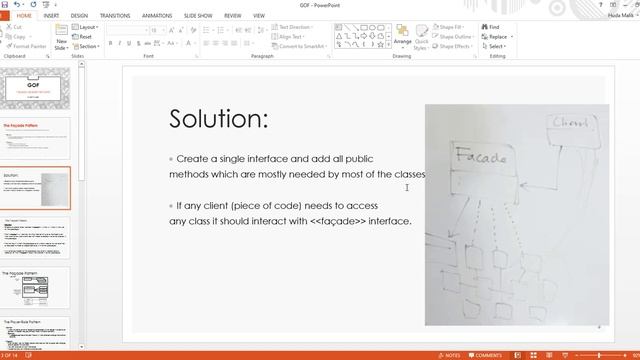
Task: Click Convert to SmartArt
Action: coord(300,47)
